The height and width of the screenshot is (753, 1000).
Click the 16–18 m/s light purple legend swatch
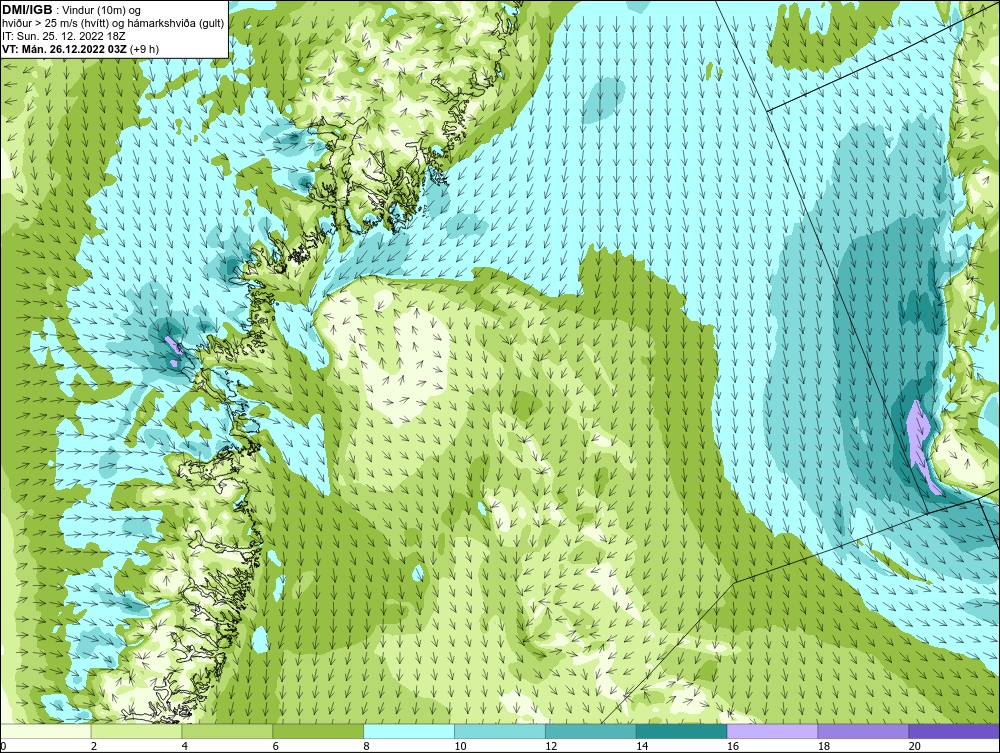pyautogui.click(x=772, y=731)
